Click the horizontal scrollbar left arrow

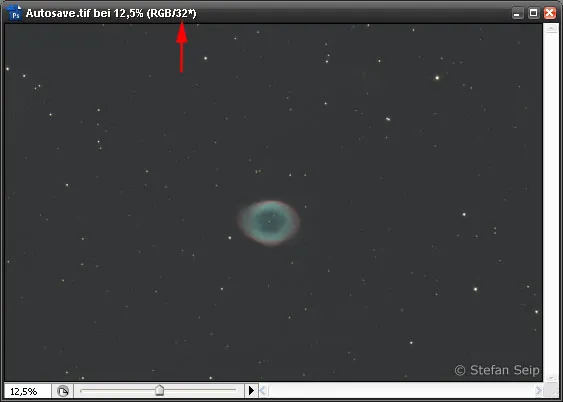point(263,390)
